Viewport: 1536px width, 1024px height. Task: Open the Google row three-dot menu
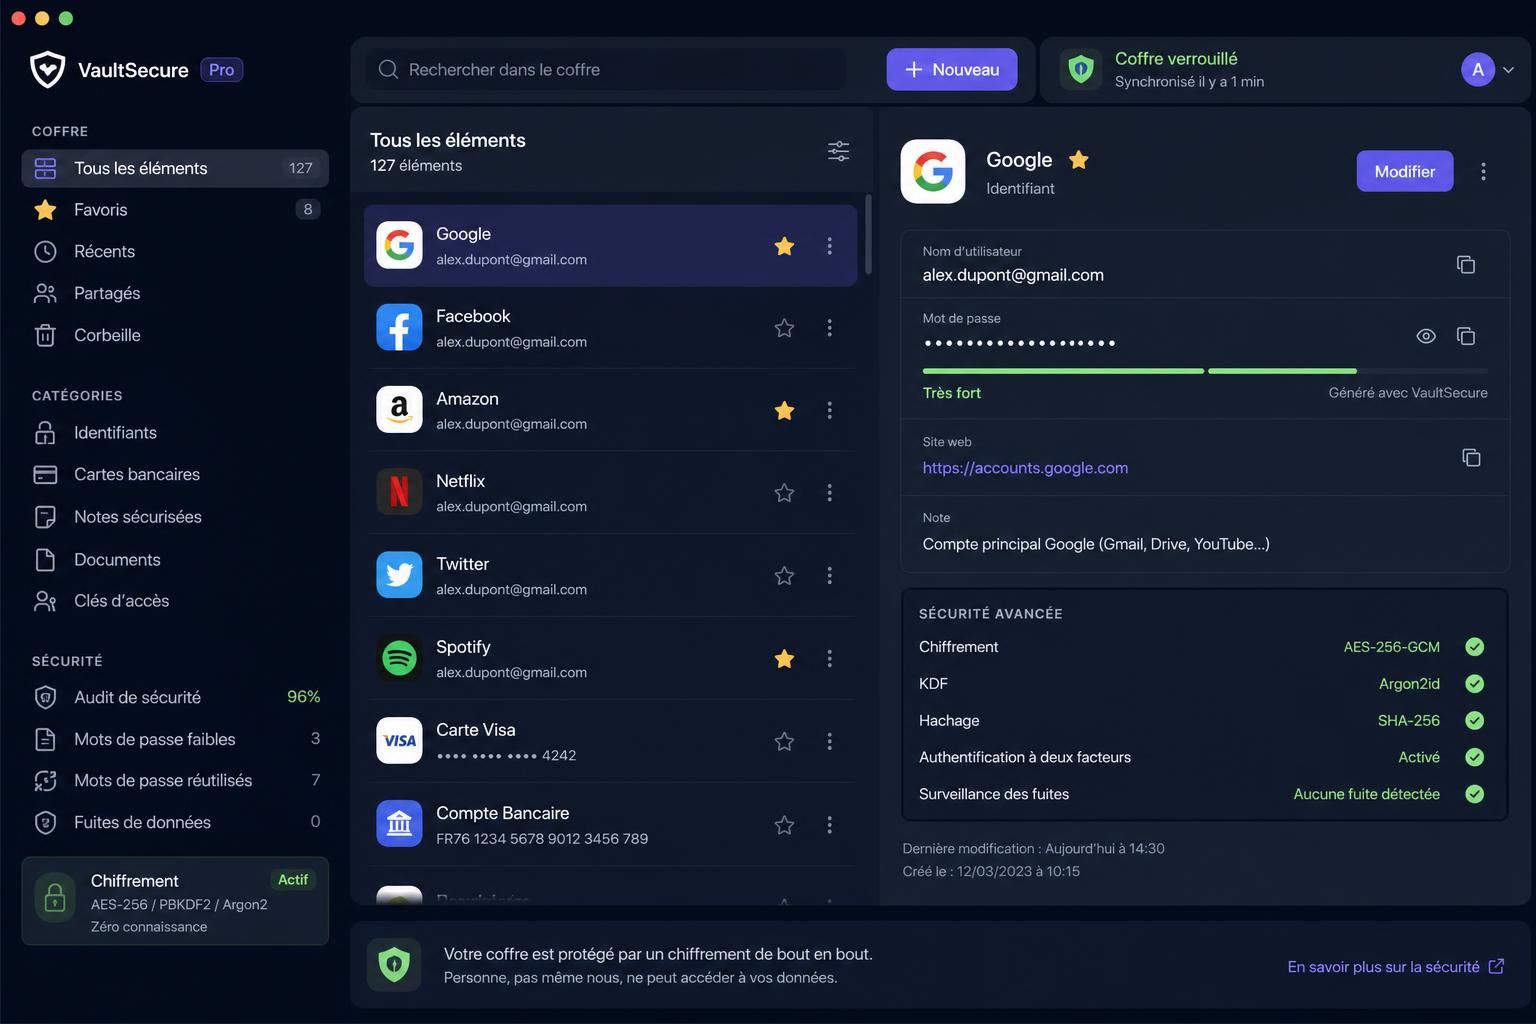(829, 246)
